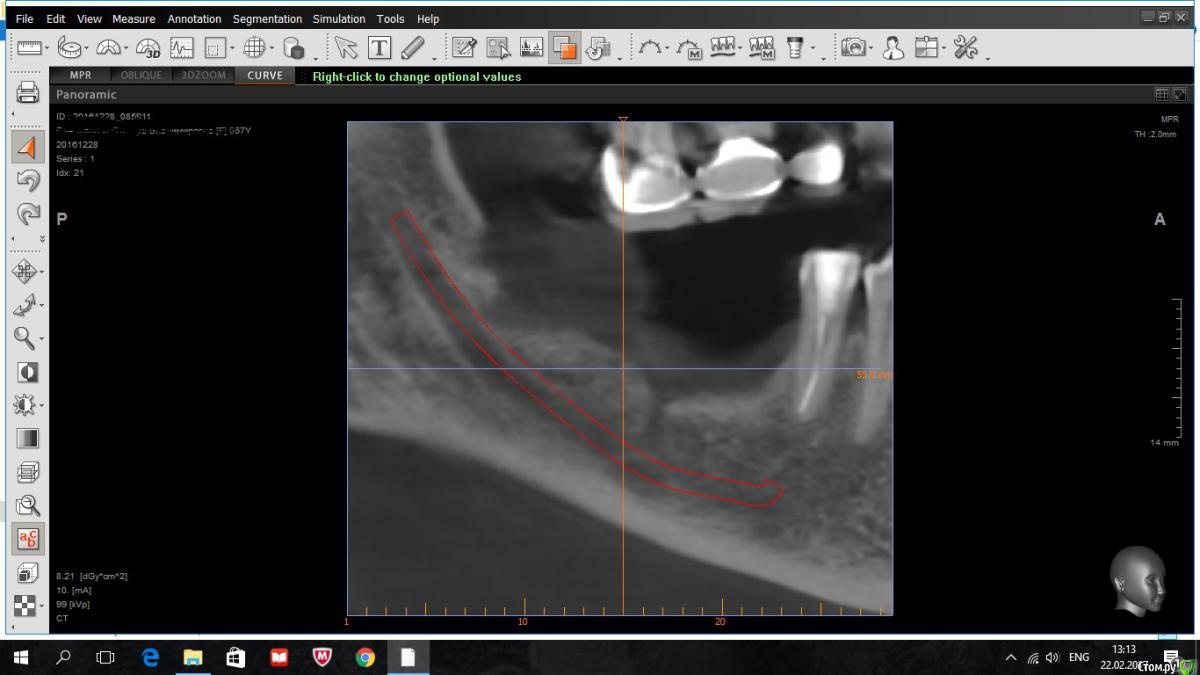
Task: Switch to the MPR tab
Action: coord(80,75)
